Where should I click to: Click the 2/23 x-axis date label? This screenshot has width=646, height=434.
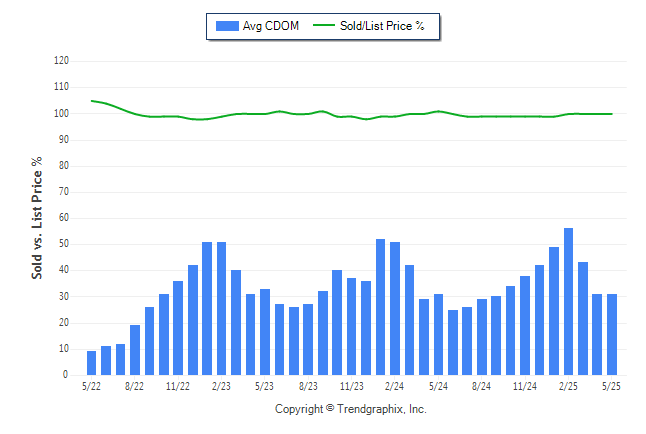tap(221, 386)
